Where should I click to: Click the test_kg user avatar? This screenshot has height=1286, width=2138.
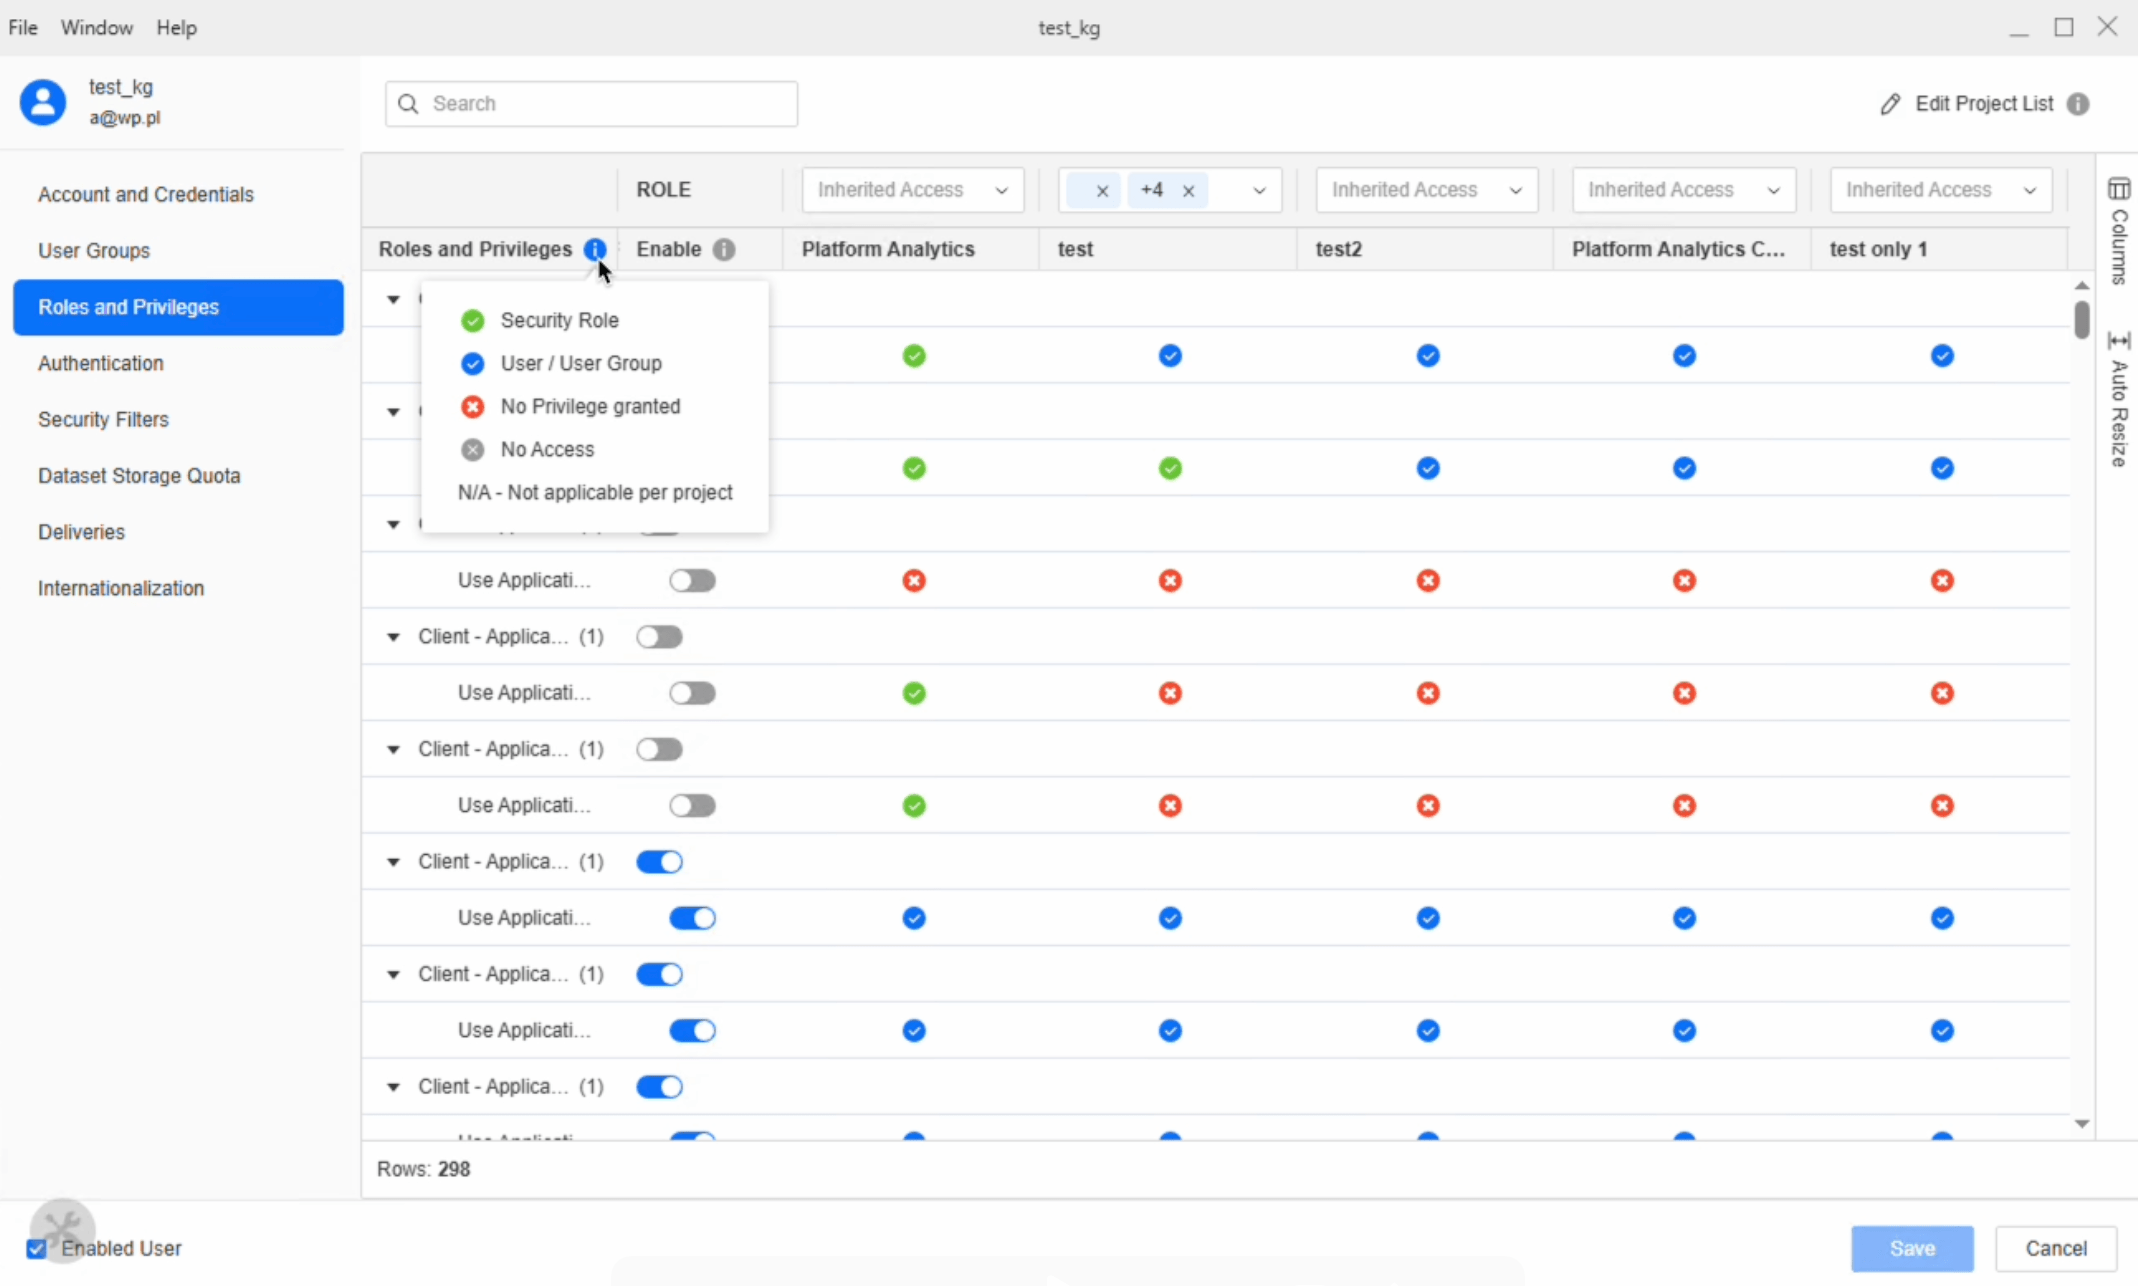click(42, 101)
